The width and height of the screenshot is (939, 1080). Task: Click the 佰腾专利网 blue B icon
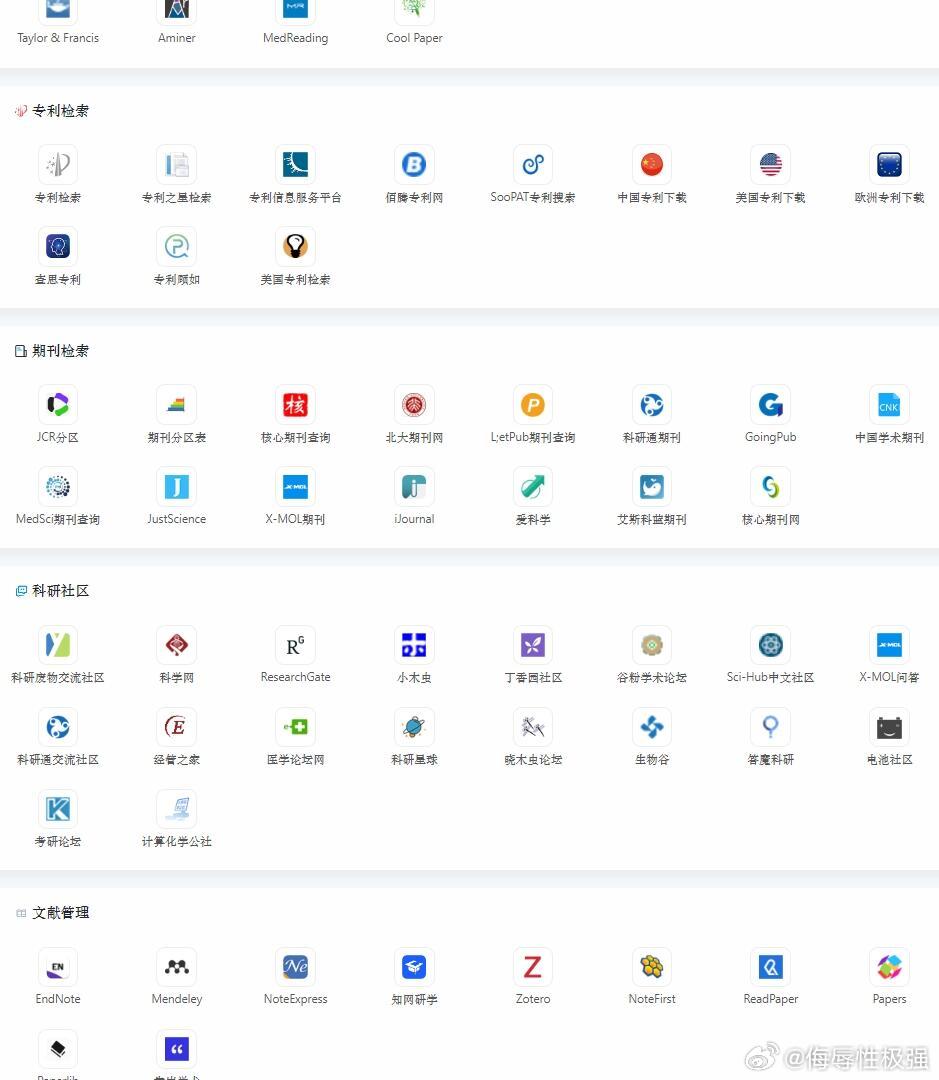(x=414, y=165)
